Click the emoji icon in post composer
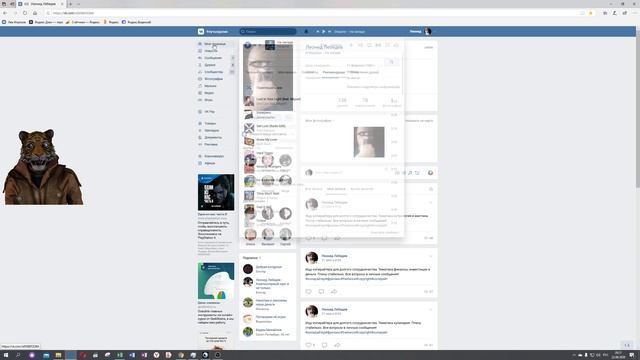 click(430, 173)
